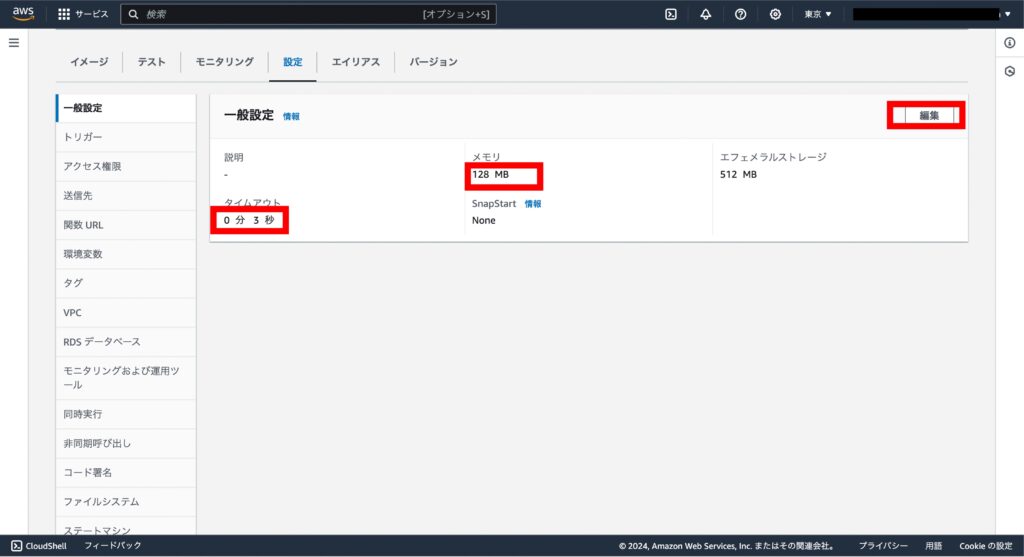Open the CloudShell icon in top bar
Screen dimensions: 1024x557
tap(671, 14)
